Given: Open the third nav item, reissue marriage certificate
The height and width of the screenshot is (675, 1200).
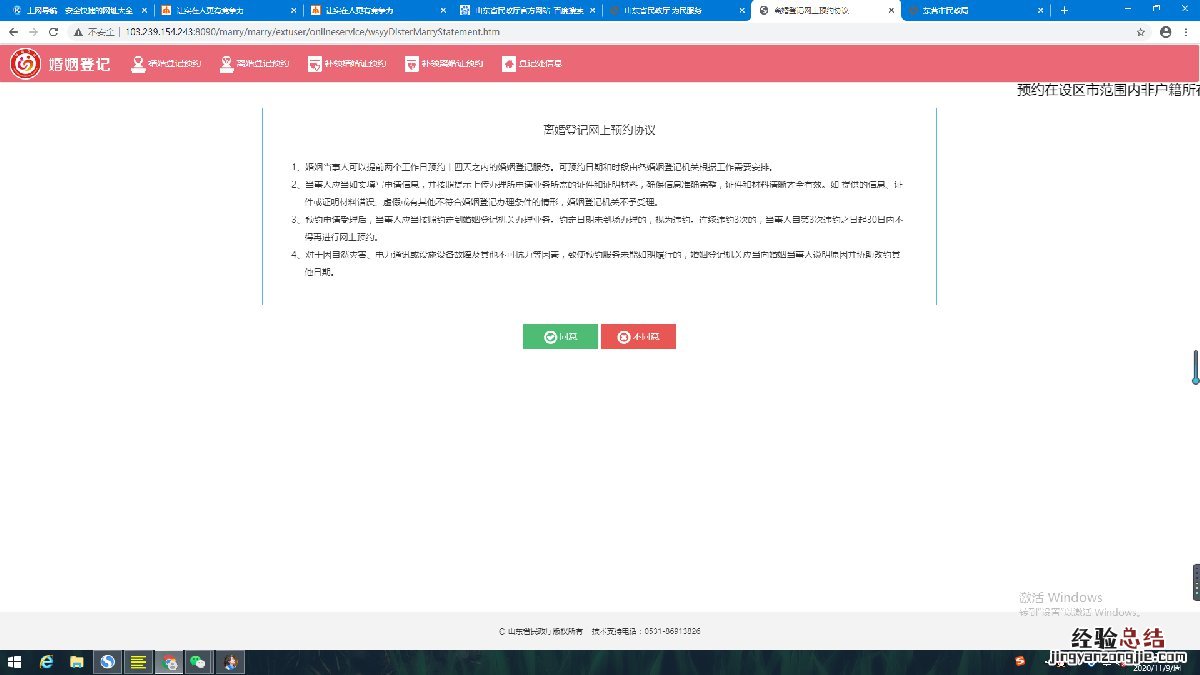Looking at the screenshot, I should [347, 64].
